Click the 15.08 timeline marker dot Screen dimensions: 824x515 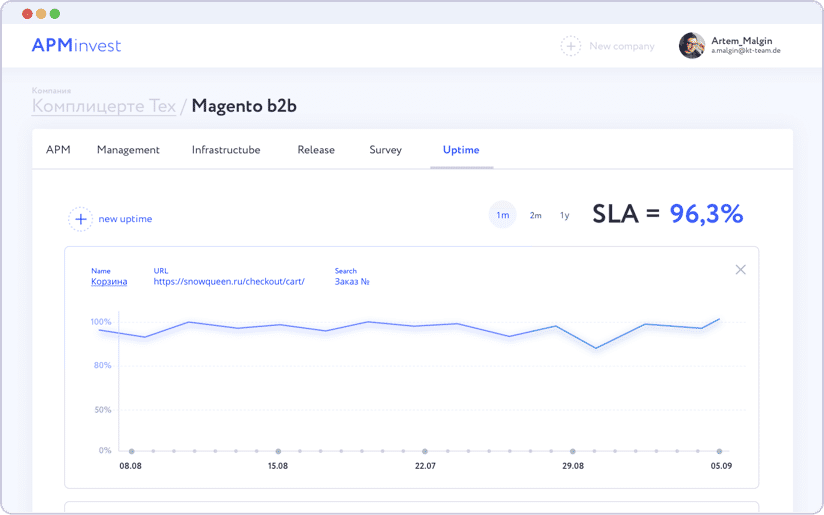(278, 451)
